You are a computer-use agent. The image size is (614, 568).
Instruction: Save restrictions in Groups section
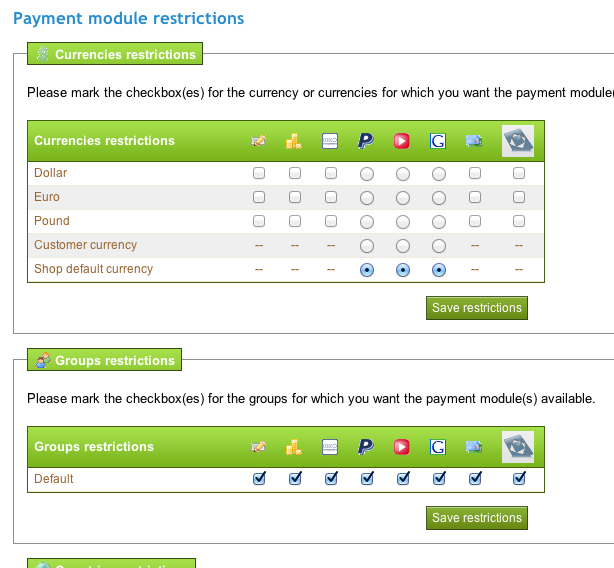(477, 518)
